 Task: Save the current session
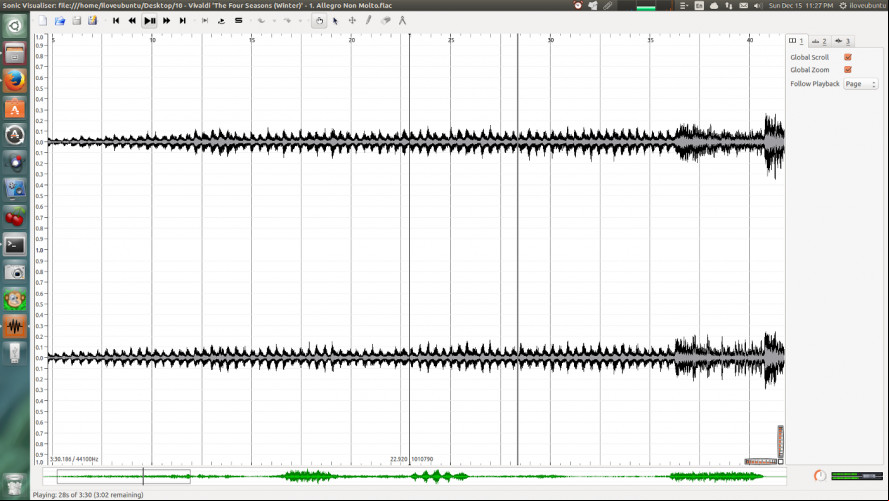76,21
